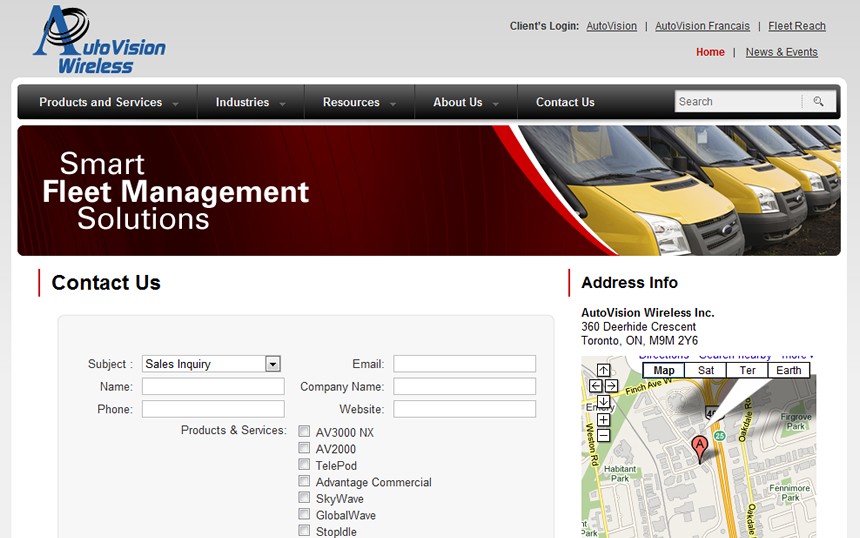Expand the Industries menu arrow

(282, 104)
